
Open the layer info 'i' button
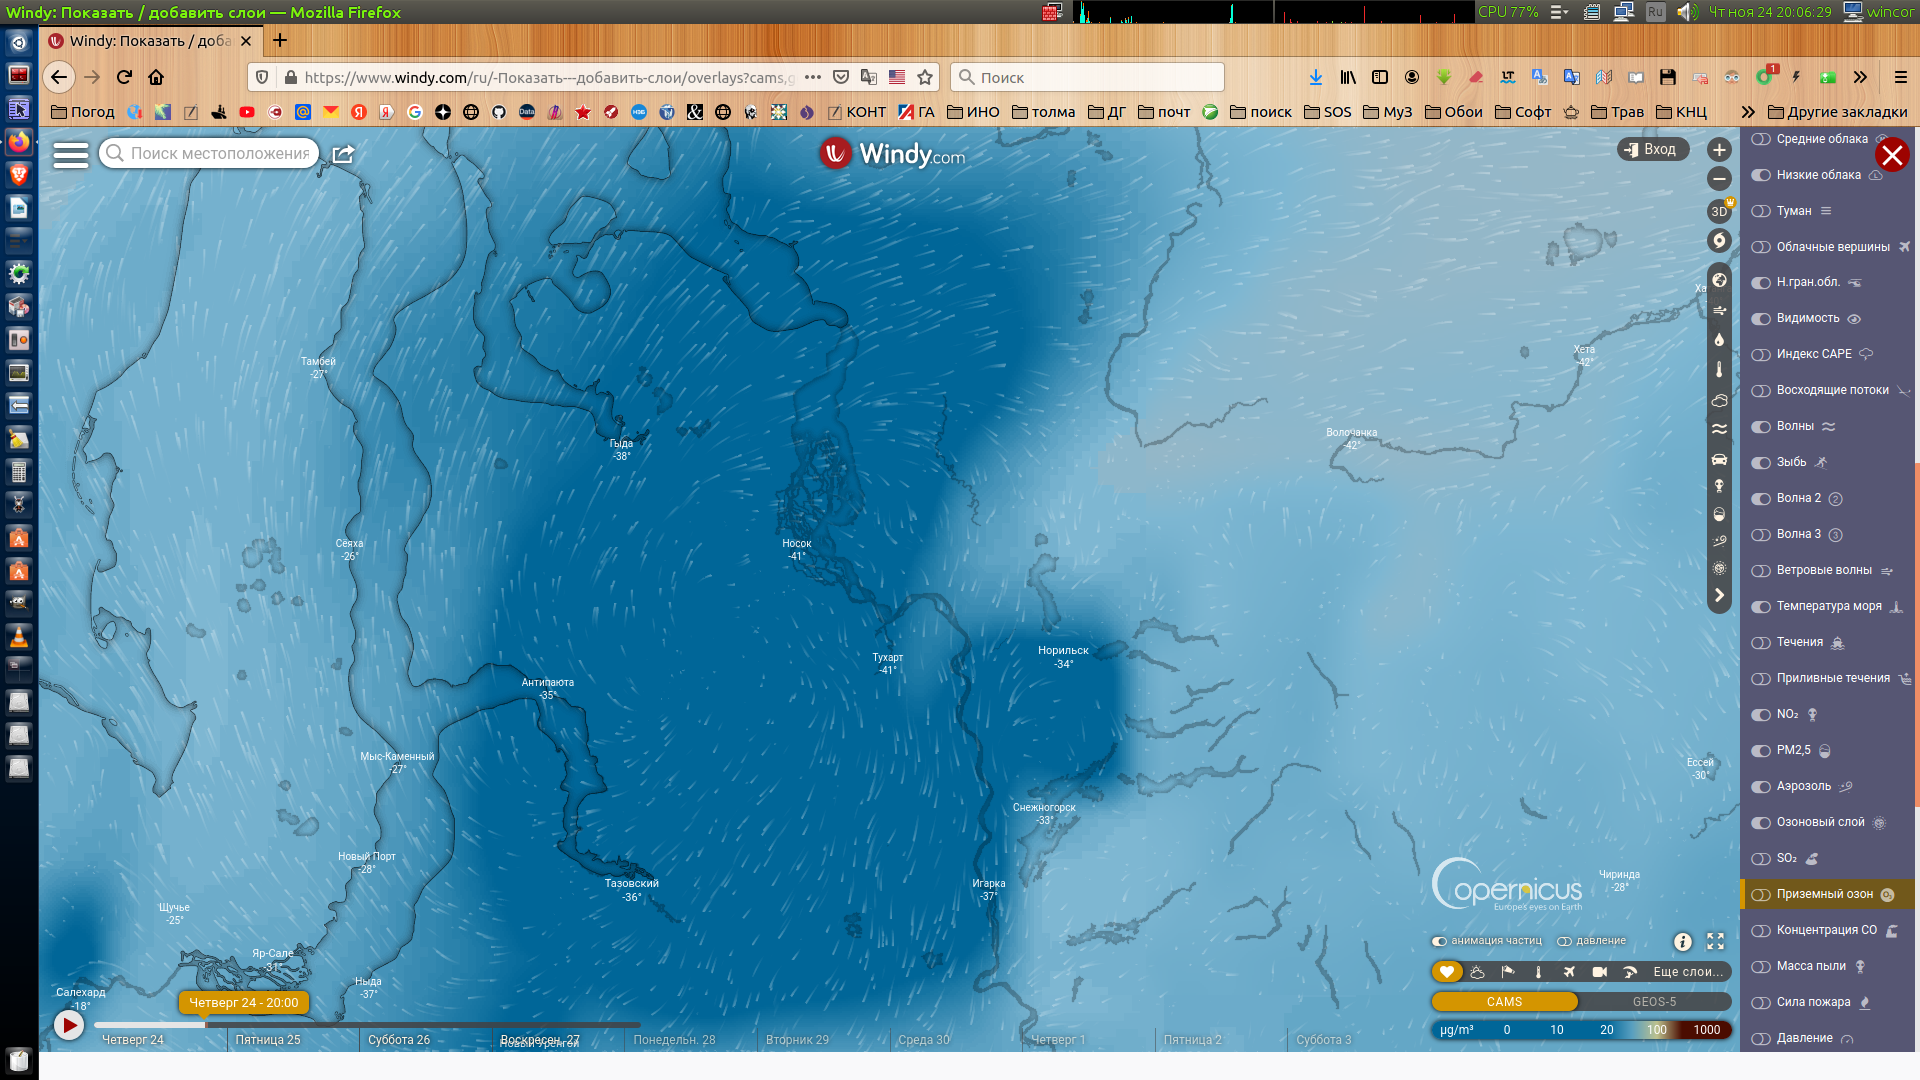click(1683, 942)
